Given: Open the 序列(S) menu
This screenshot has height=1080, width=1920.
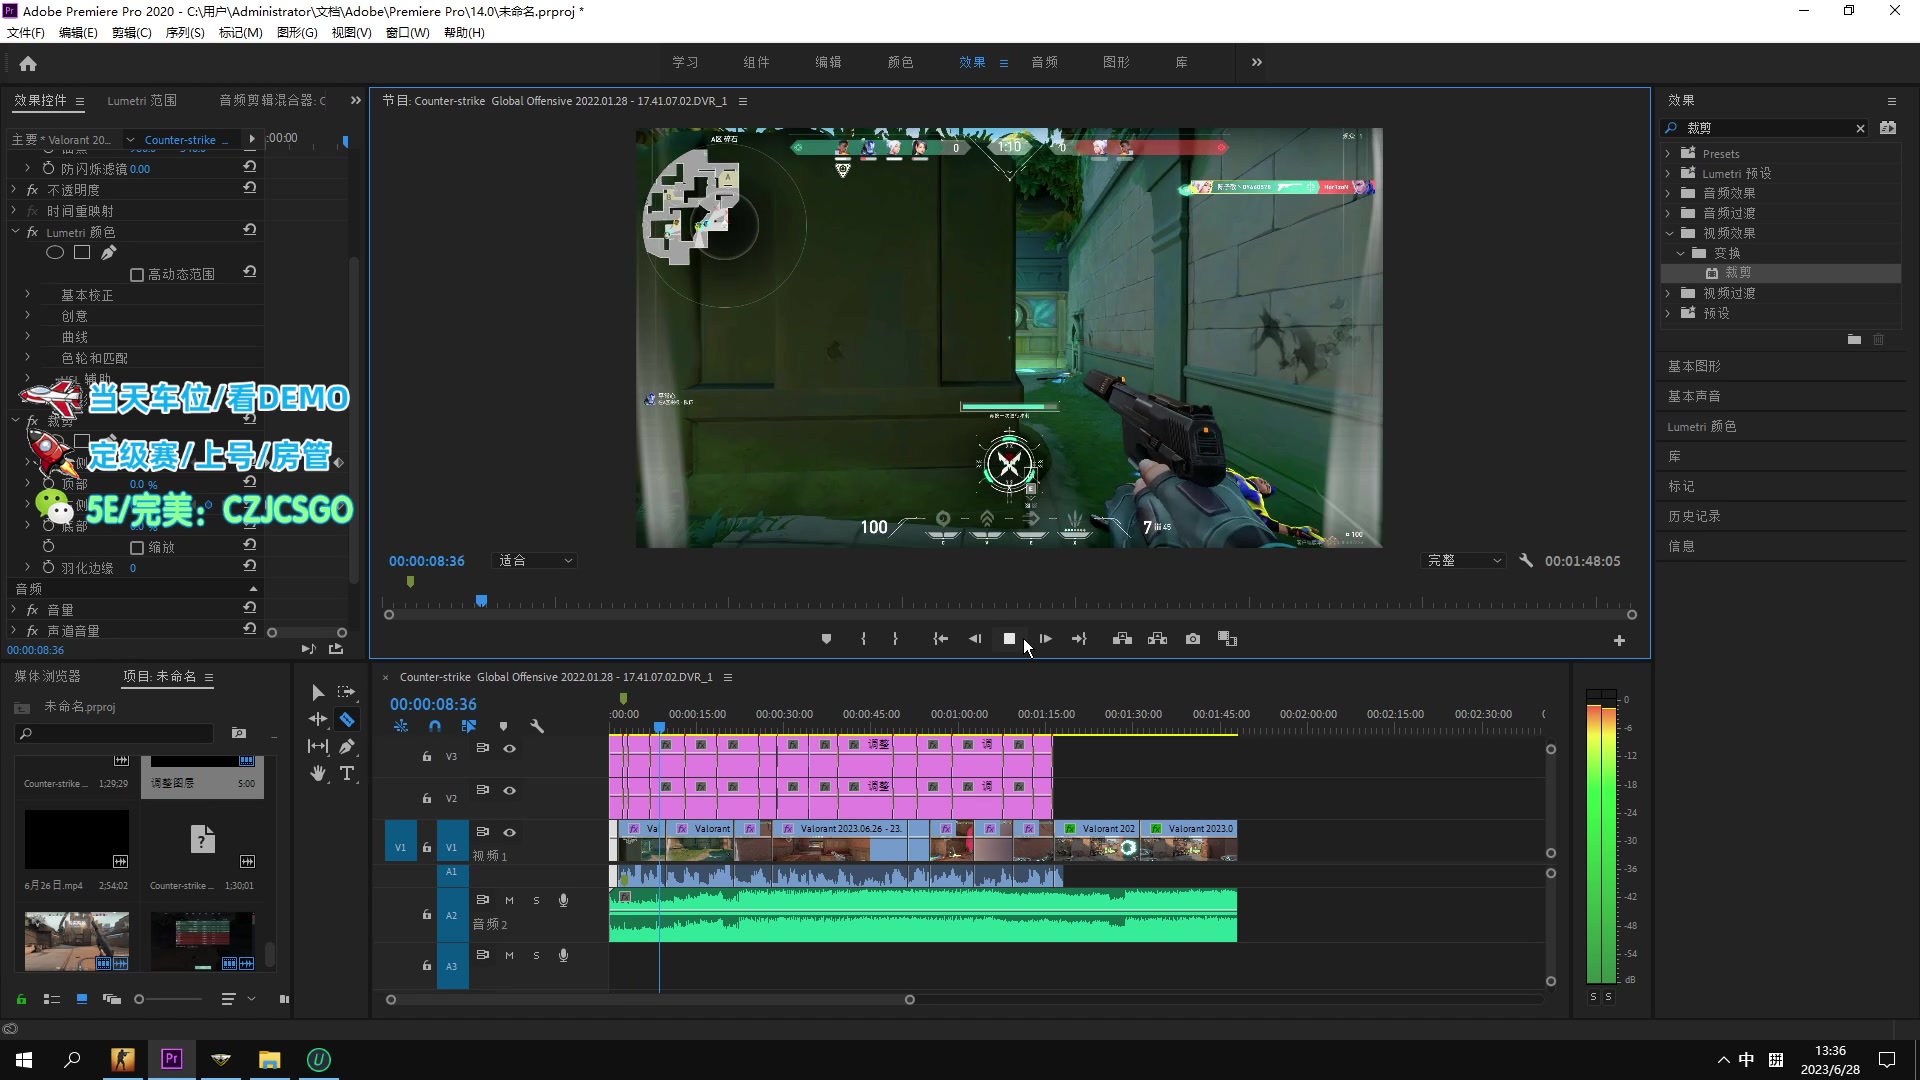Looking at the screenshot, I should click(184, 33).
